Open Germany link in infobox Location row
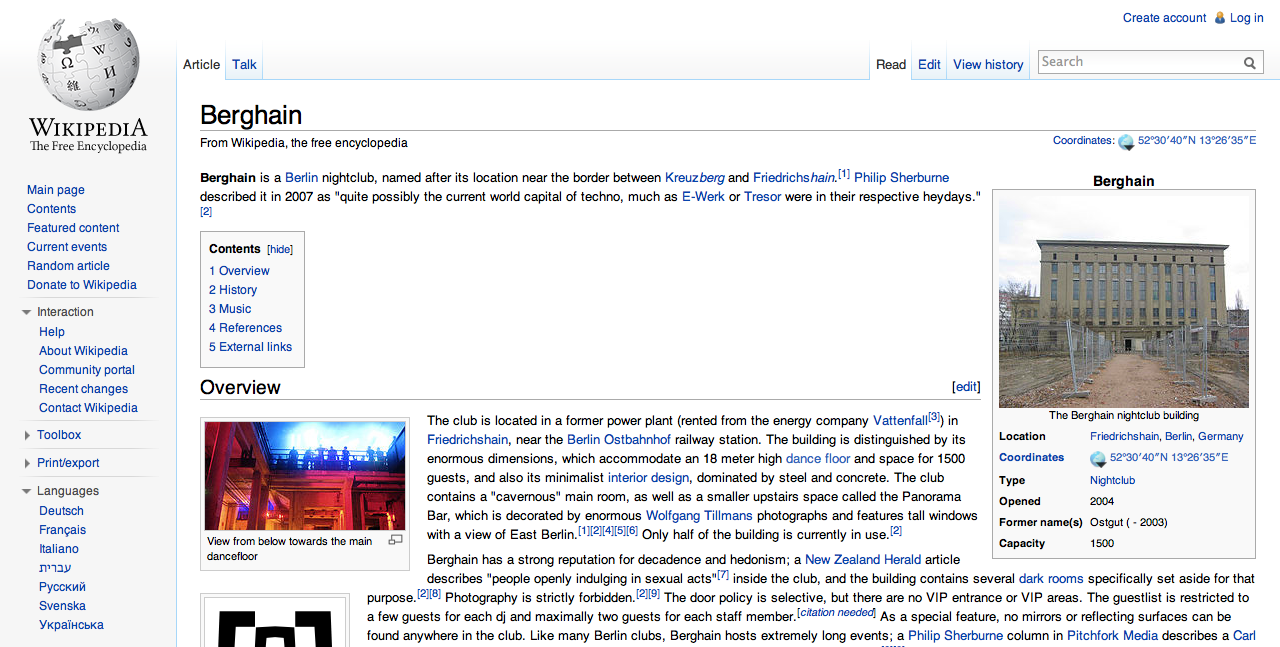1280x647 pixels. (x=1221, y=437)
